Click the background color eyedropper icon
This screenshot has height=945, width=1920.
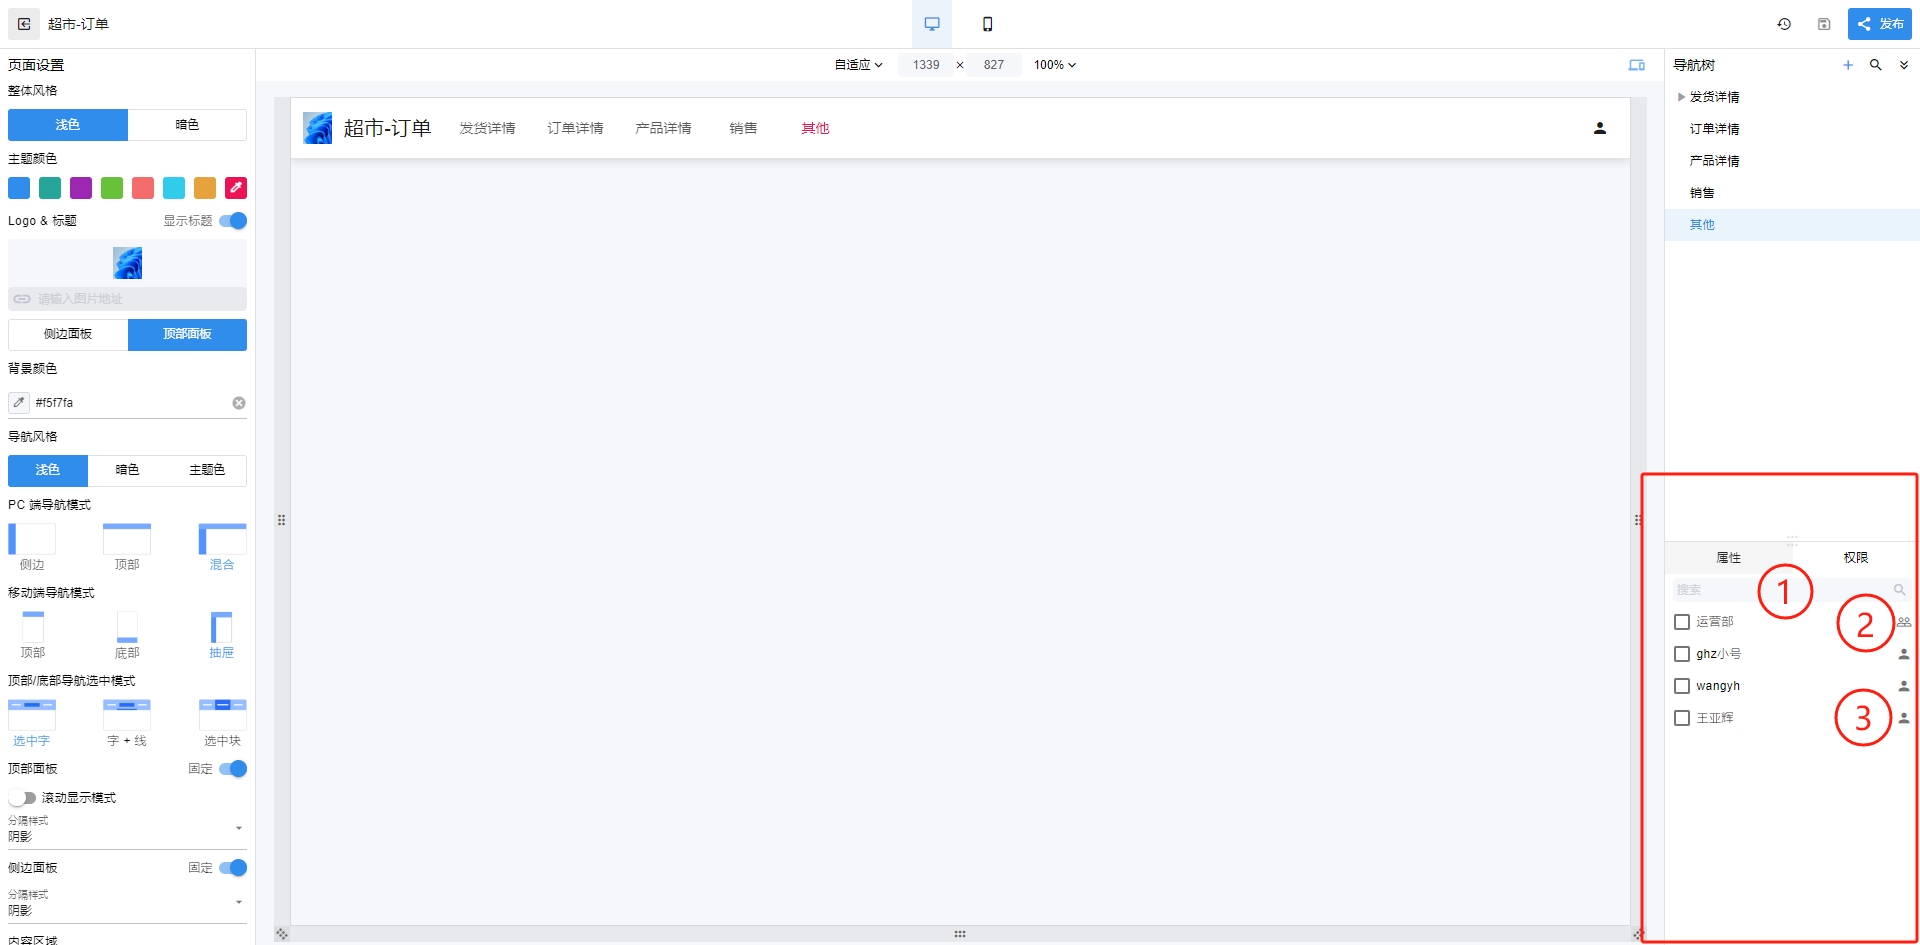tap(19, 403)
